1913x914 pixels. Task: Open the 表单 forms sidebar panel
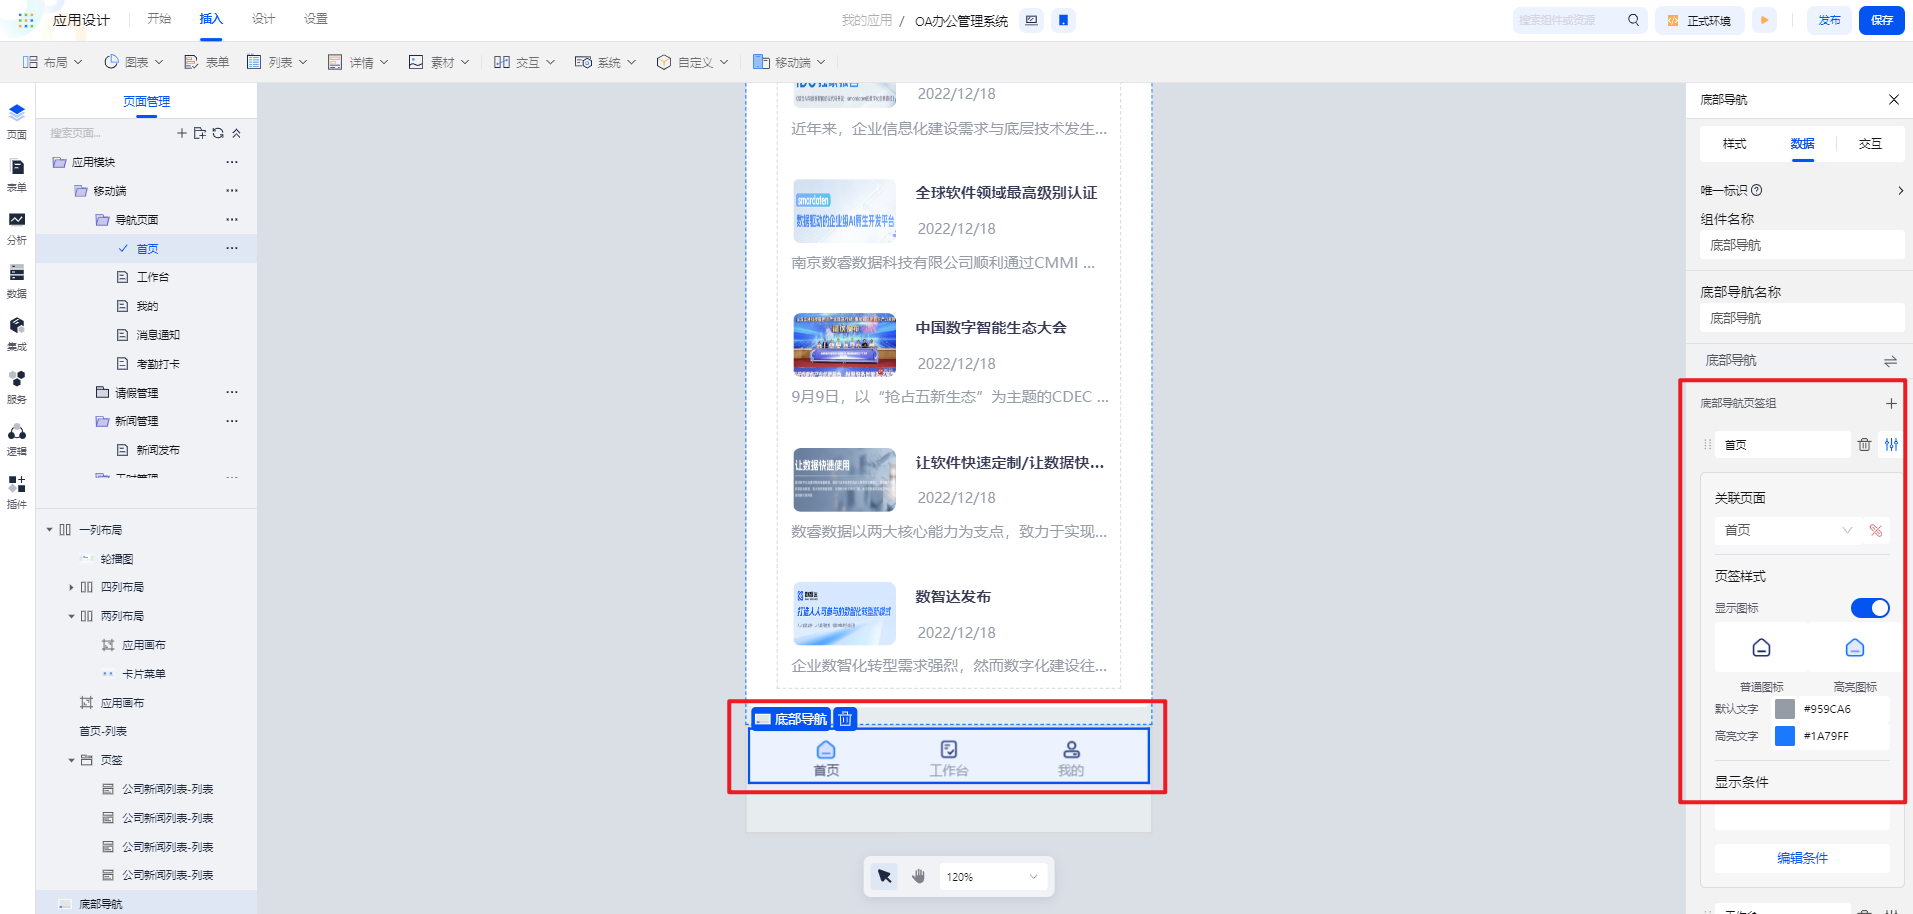17,175
